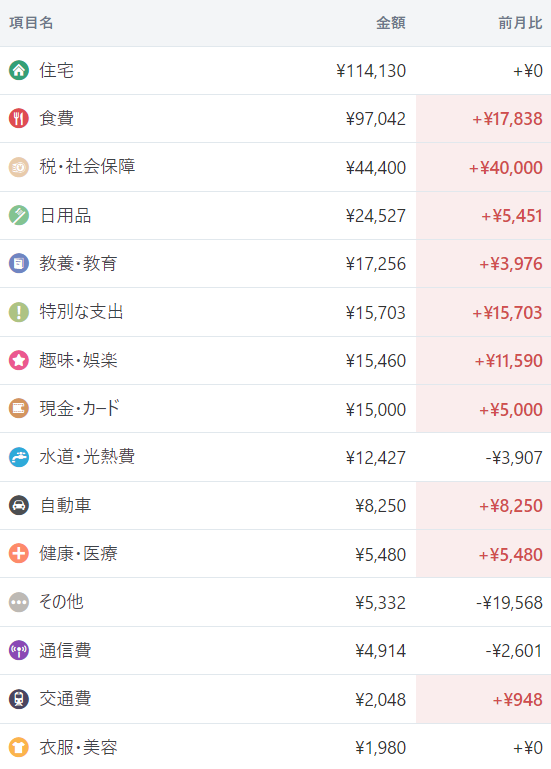Click the orange wallet 現金・カード icon
The image size is (551, 769).
point(19,409)
